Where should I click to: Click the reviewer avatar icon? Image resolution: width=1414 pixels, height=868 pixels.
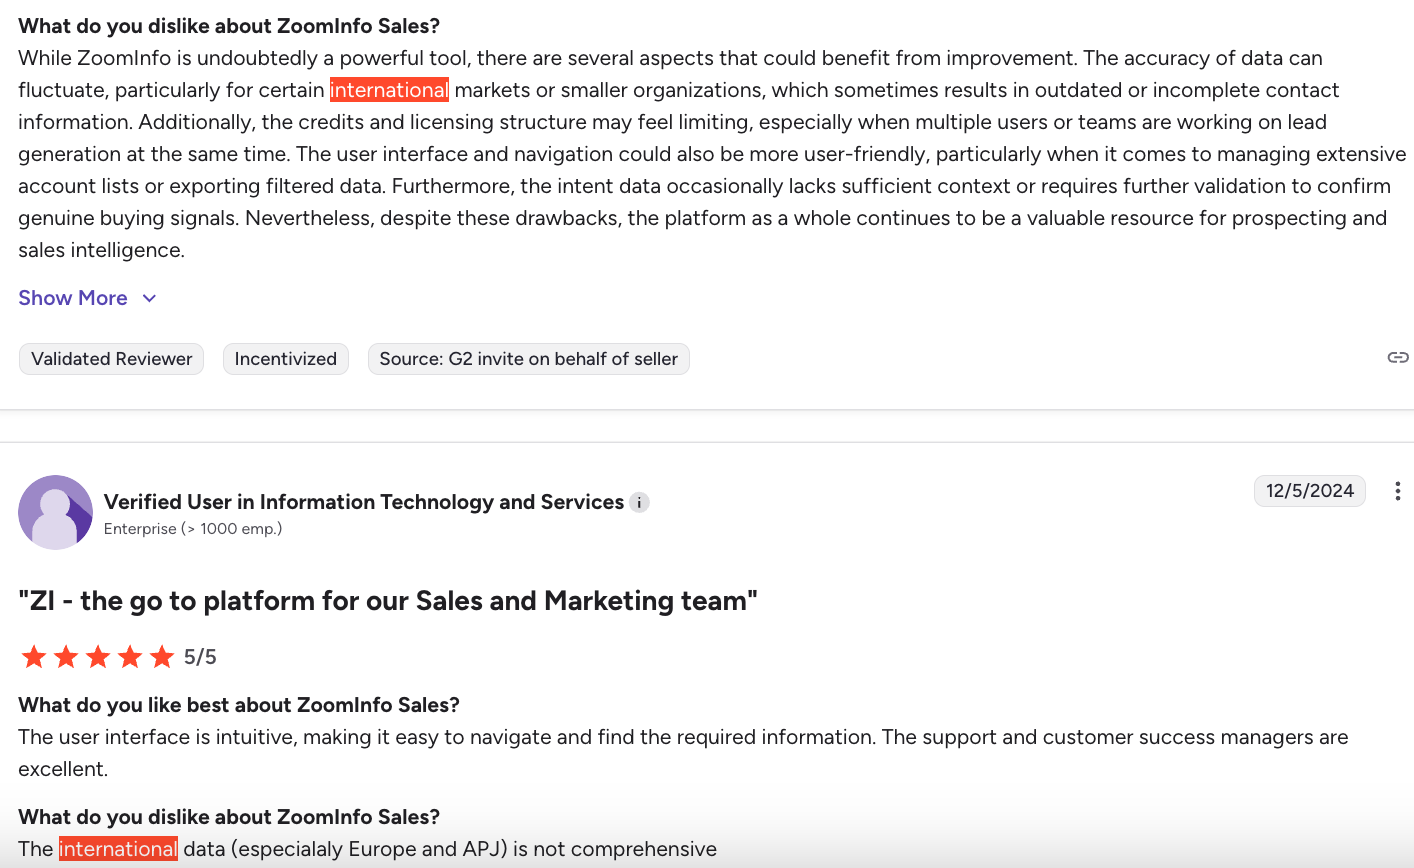[x=55, y=512]
